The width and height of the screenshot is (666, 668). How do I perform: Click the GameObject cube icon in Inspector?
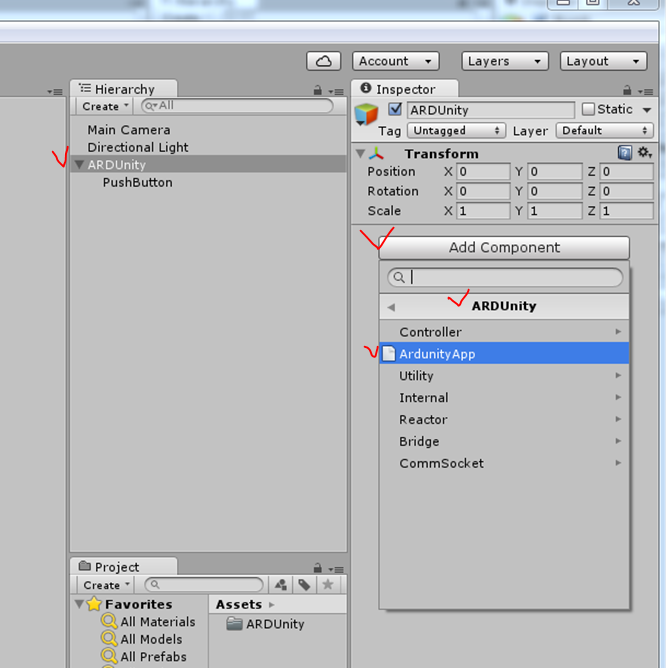366,114
